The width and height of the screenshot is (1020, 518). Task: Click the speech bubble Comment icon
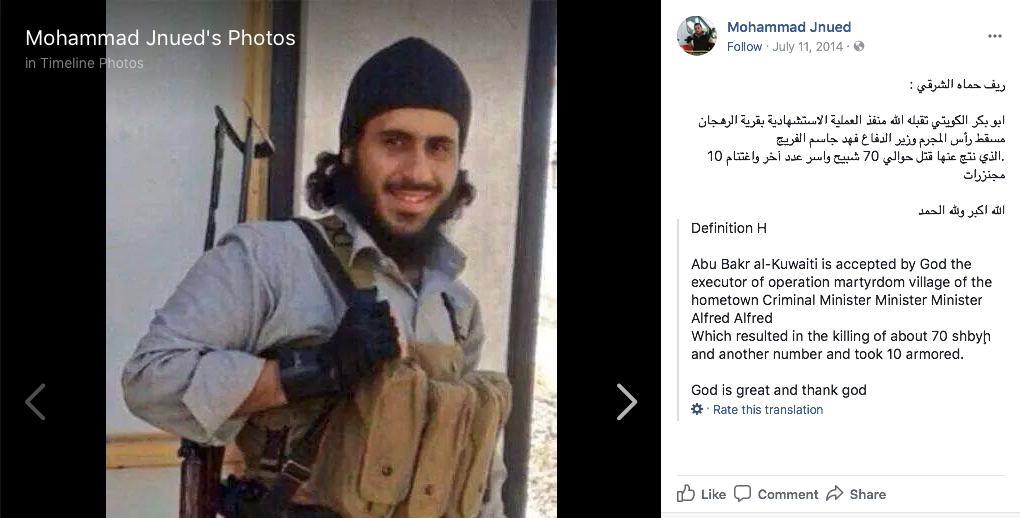(x=742, y=493)
